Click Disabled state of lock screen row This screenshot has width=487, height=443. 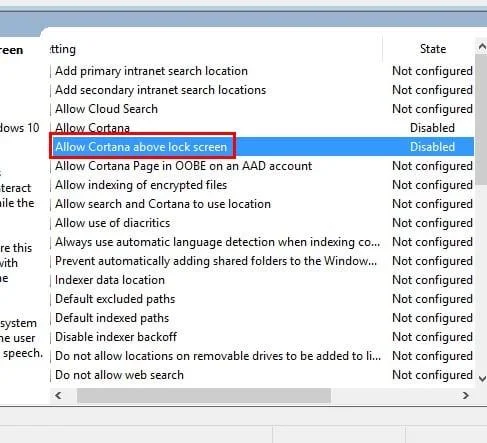pyautogui.click(x=432, y=147)
